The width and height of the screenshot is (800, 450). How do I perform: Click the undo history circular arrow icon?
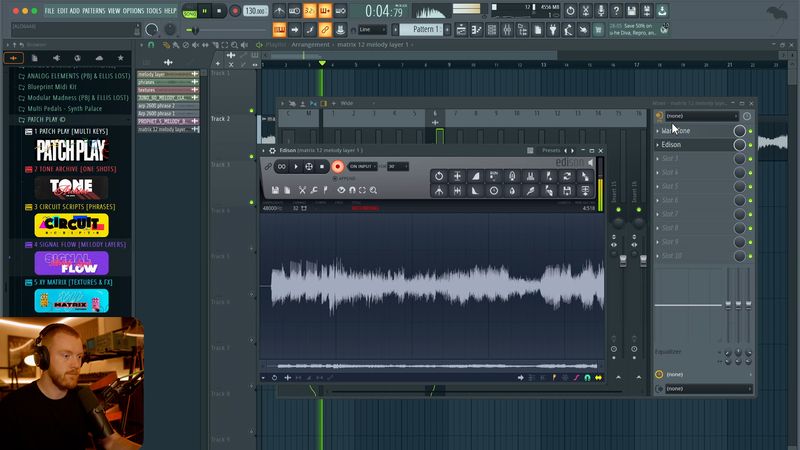coord(570,11)
